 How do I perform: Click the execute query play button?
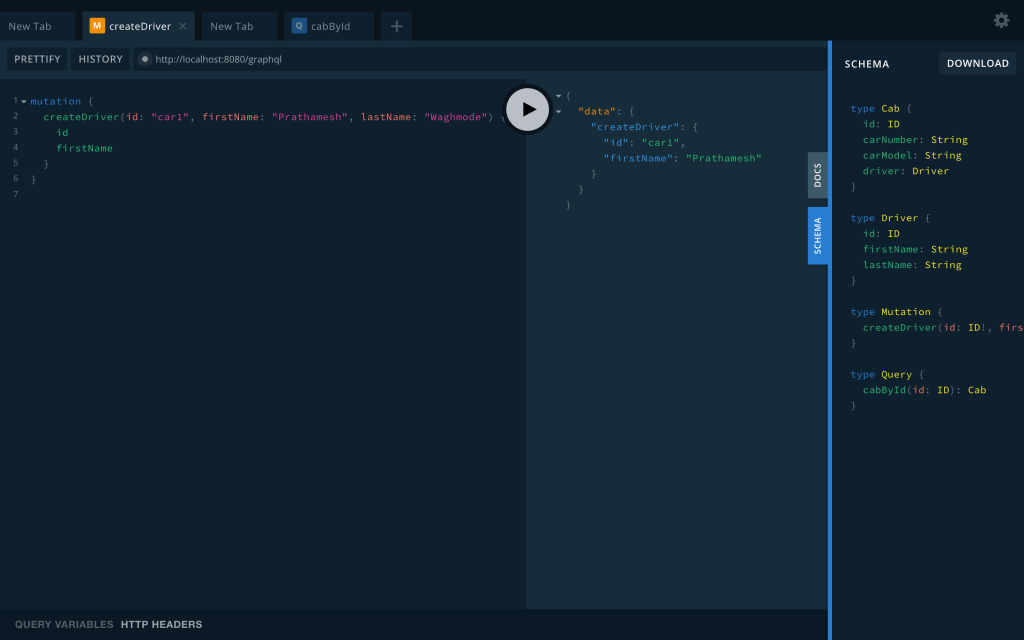528,109
